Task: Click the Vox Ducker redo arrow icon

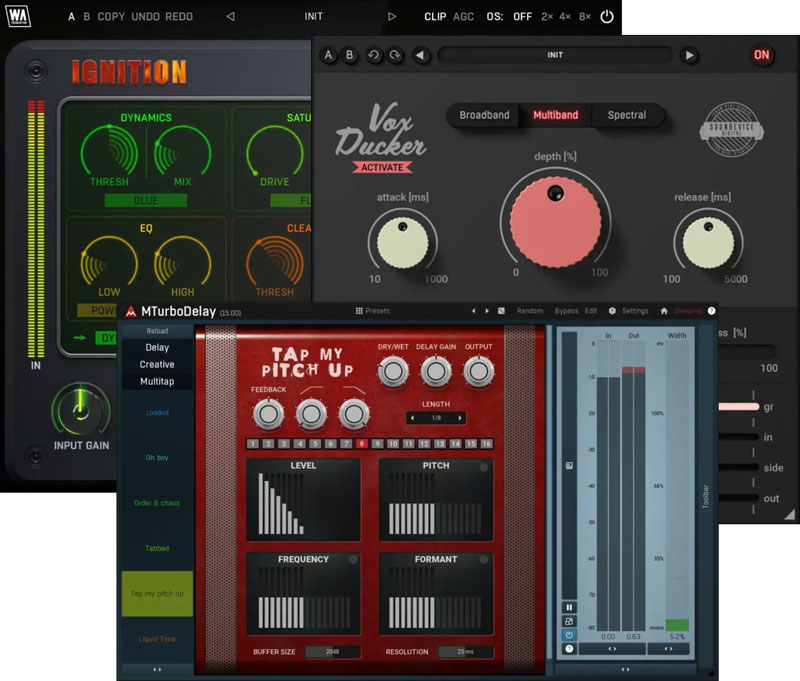Action: [395, 55]
